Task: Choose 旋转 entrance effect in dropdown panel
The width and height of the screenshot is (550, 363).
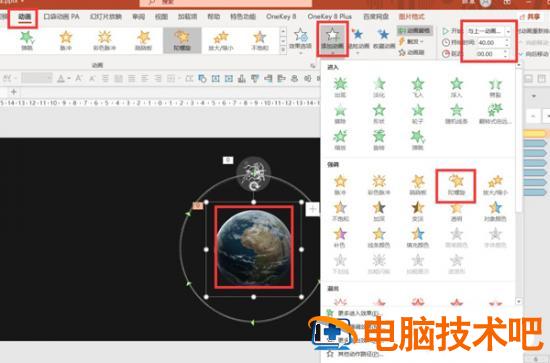Action: tap(379, 140)
